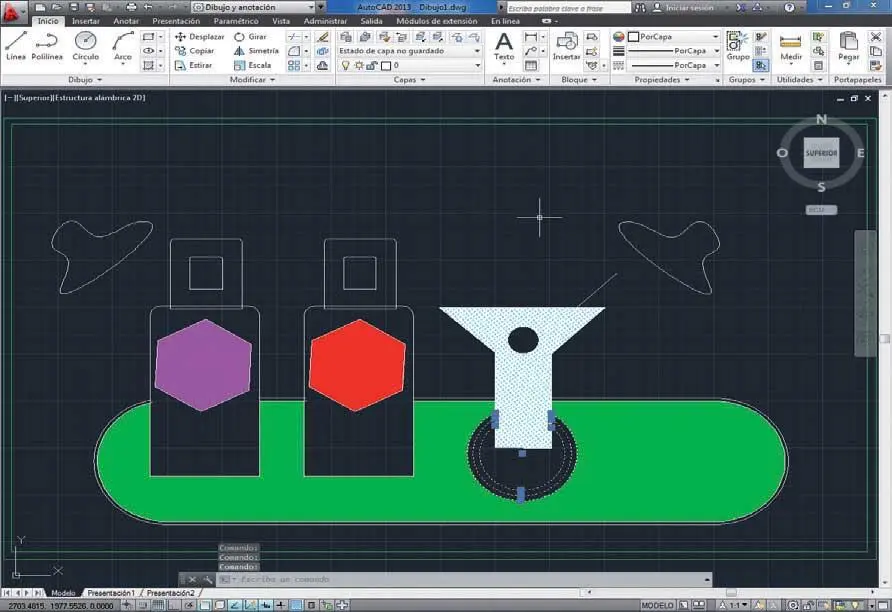Click the Escala scale tool

click(x=253, y=65)
